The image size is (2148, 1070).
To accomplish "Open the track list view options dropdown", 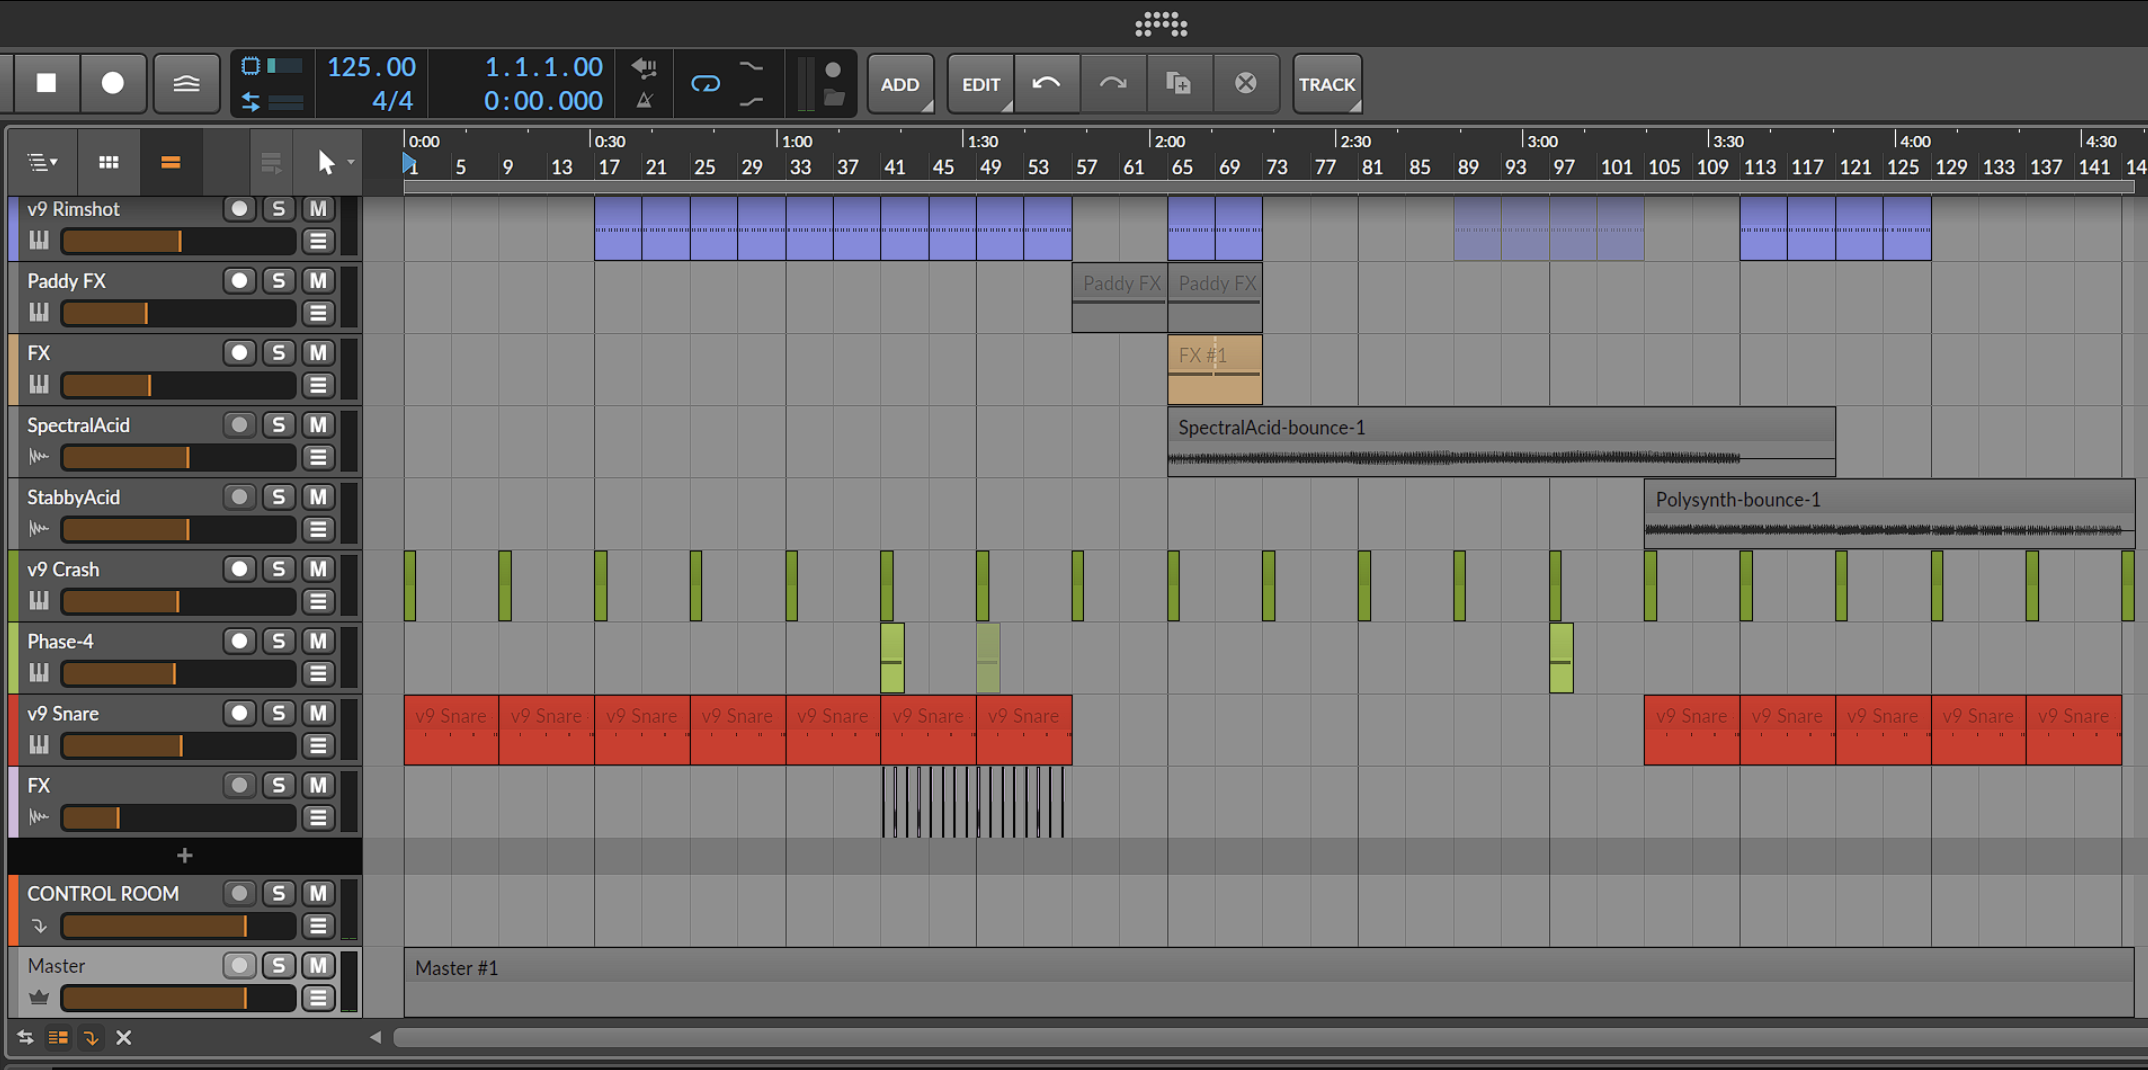I will pos(42,162).
